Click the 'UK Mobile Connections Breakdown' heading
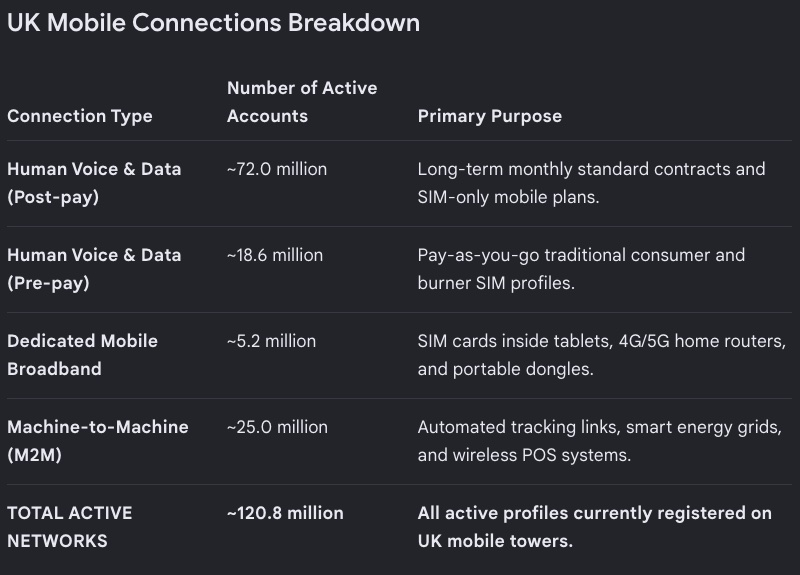 pyautogui.click(x=213, y=23)
